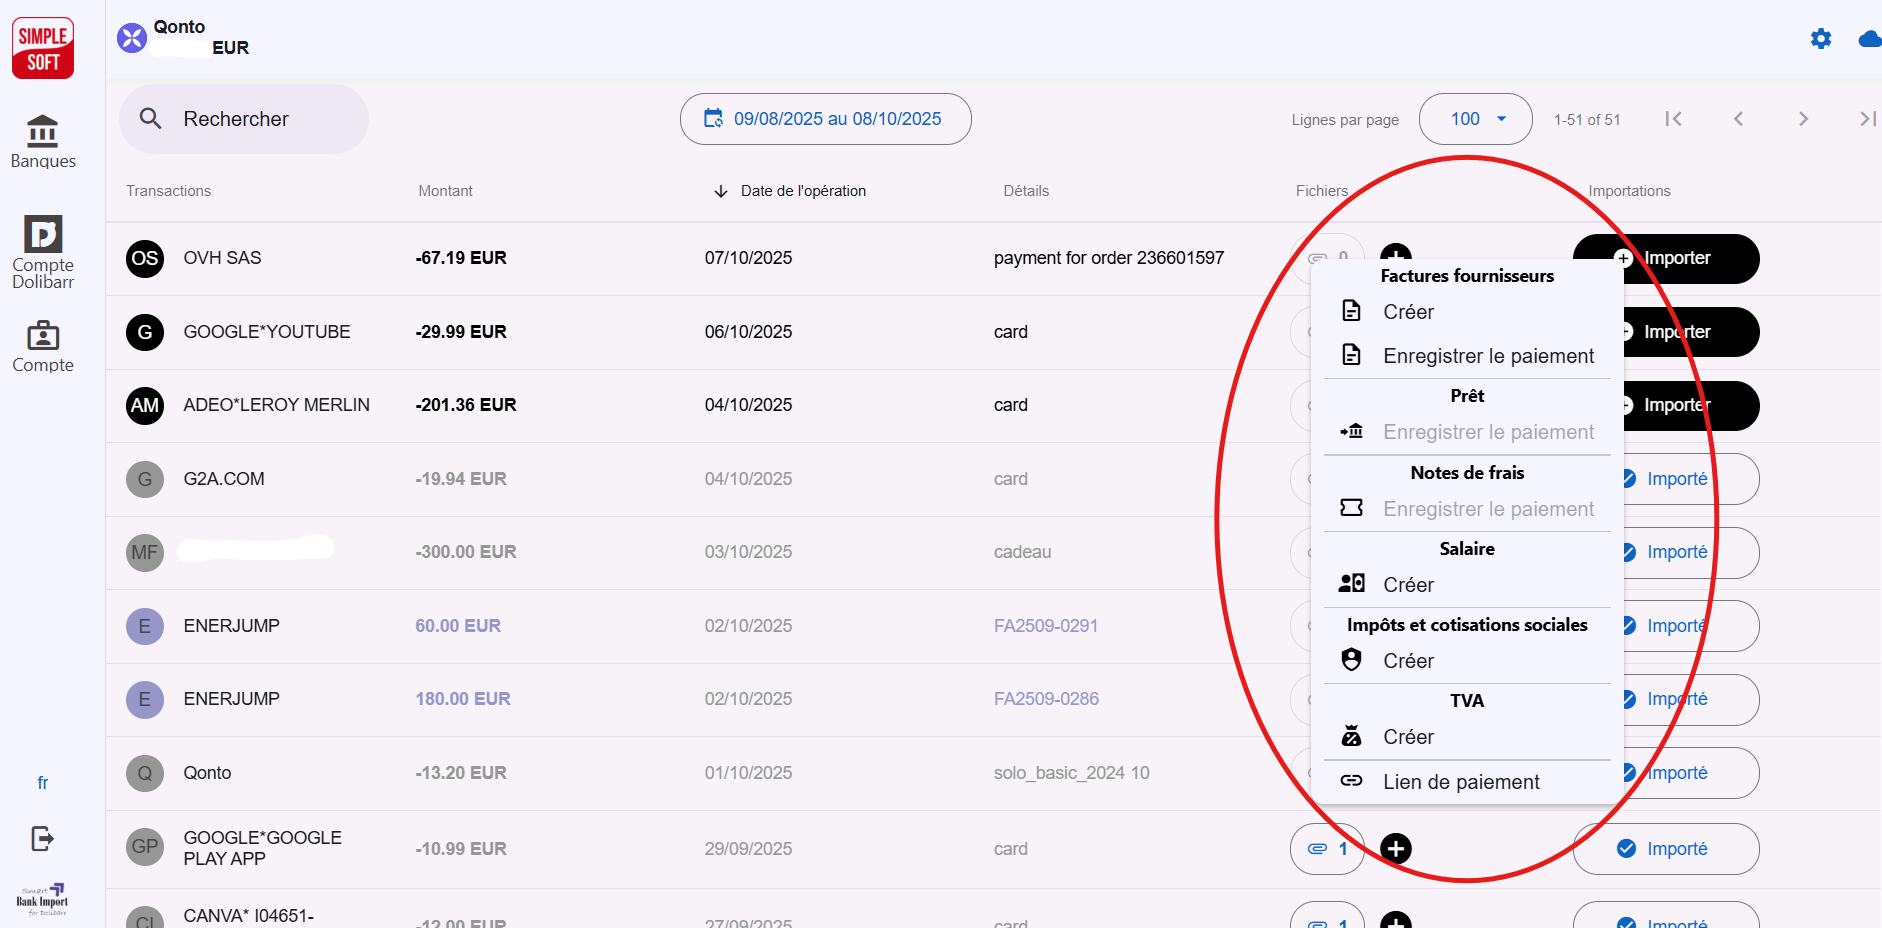The image size is (1882, 928).
Task: Click the SimpleSoft logo
Action: tap(42, 47)
